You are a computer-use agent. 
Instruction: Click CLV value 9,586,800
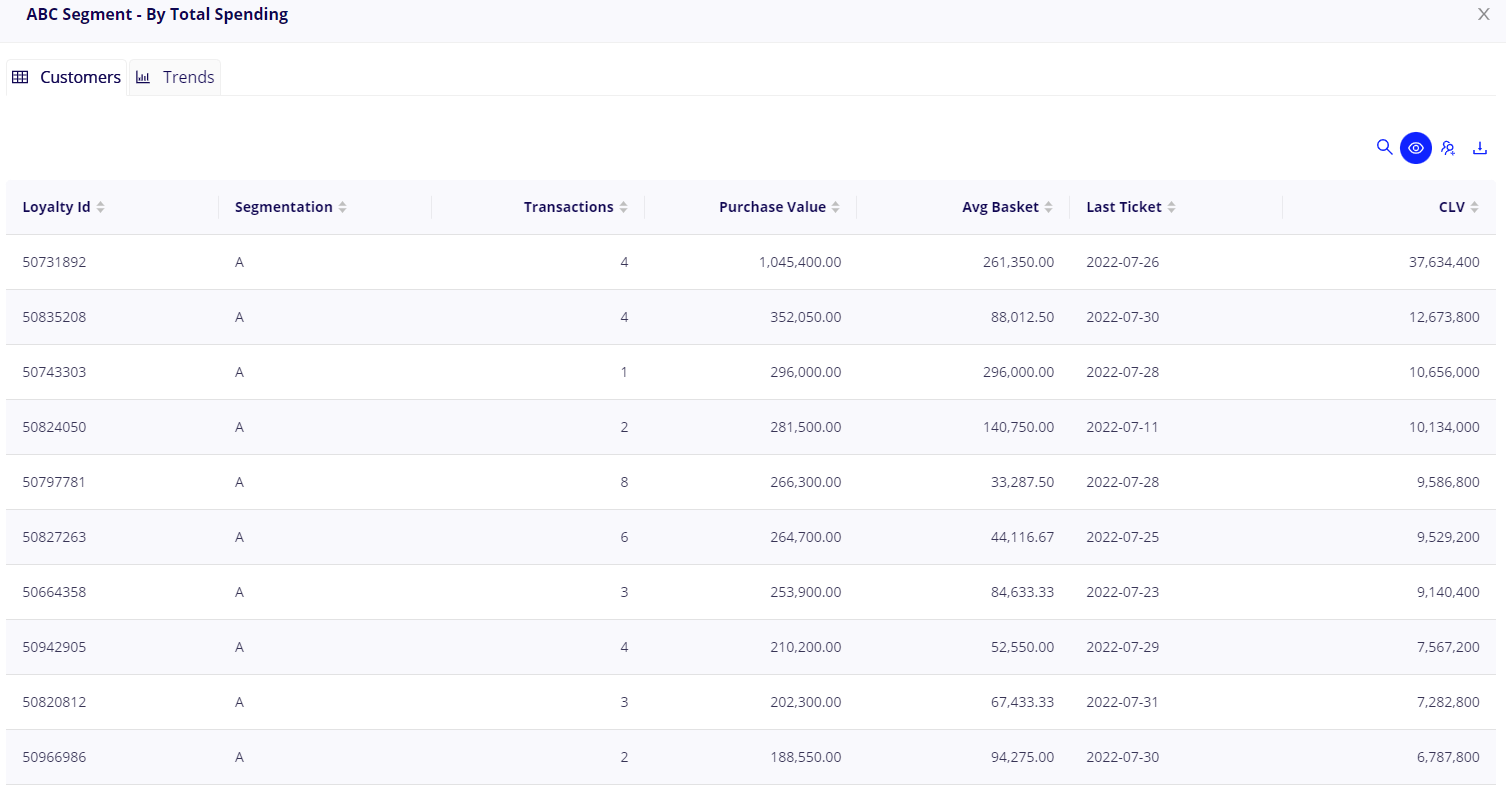(1448, 482)
